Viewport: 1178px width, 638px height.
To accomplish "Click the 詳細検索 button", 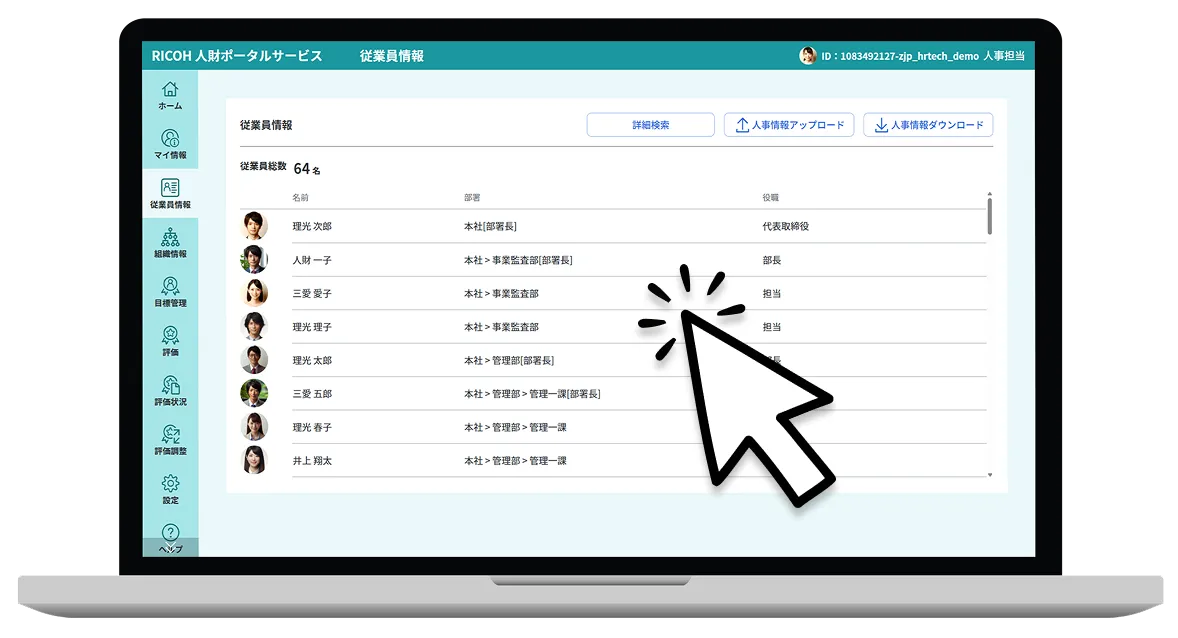I will (x=650, y=125).
